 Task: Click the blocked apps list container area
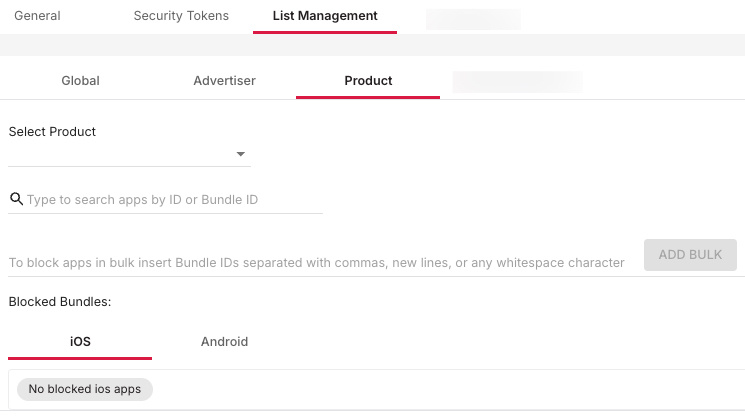click(450, 389)
